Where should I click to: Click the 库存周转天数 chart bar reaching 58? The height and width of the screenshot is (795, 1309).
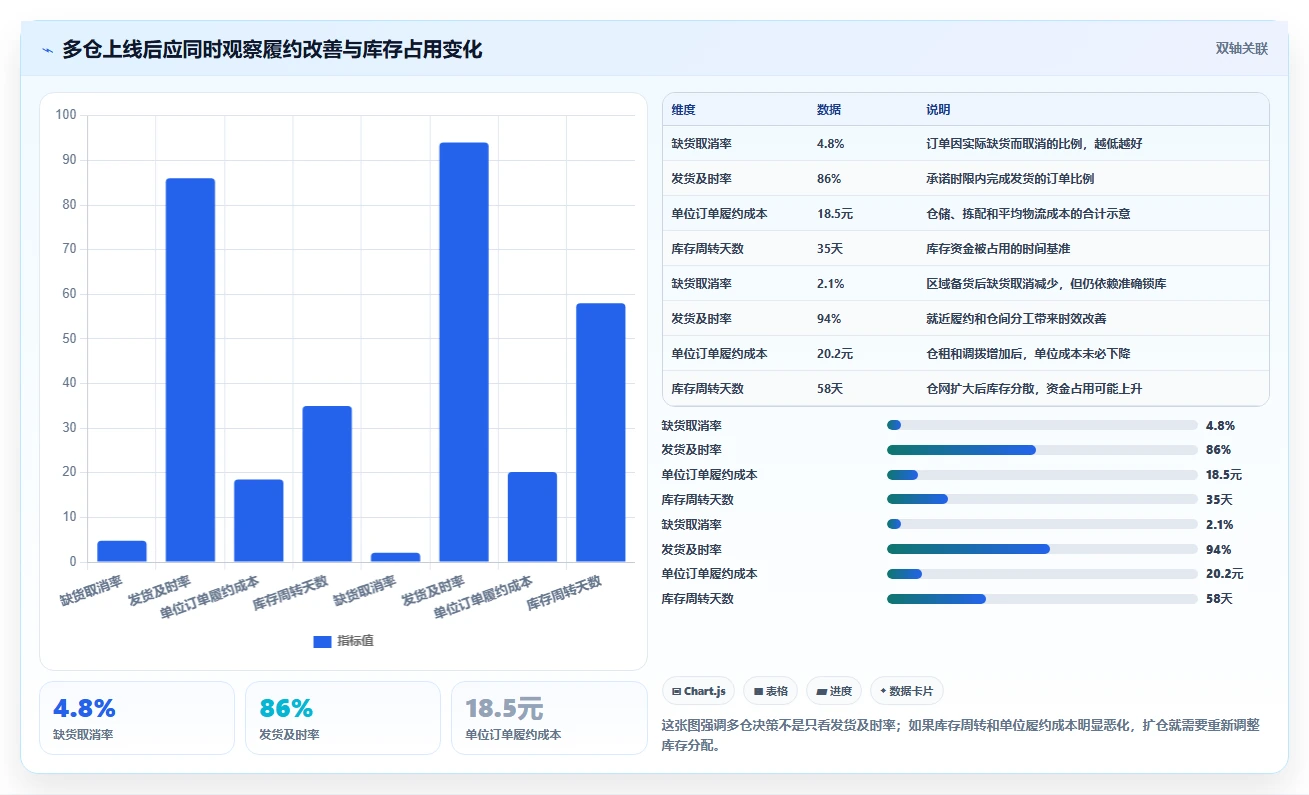601,432
